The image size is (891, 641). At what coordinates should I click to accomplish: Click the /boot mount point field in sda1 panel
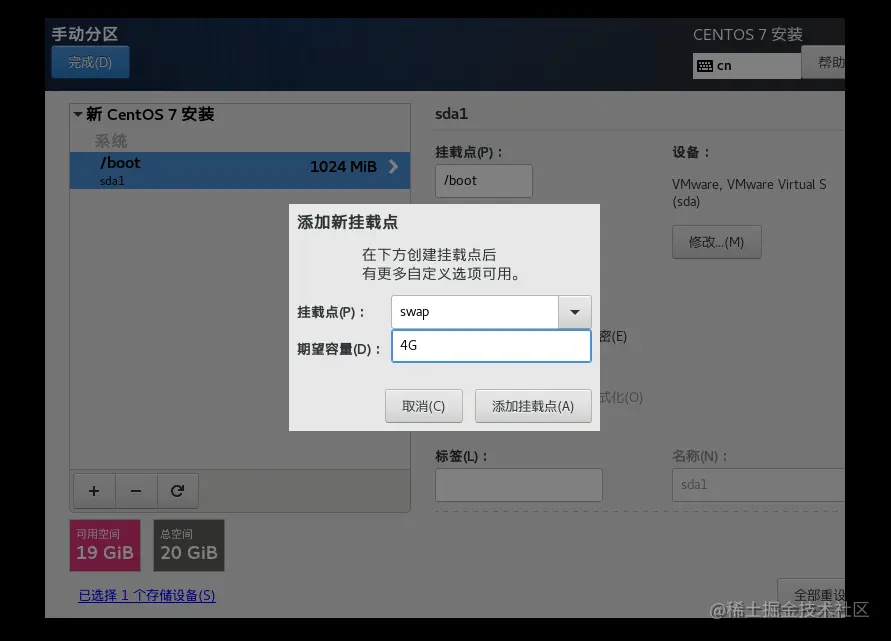coord(484,181)
